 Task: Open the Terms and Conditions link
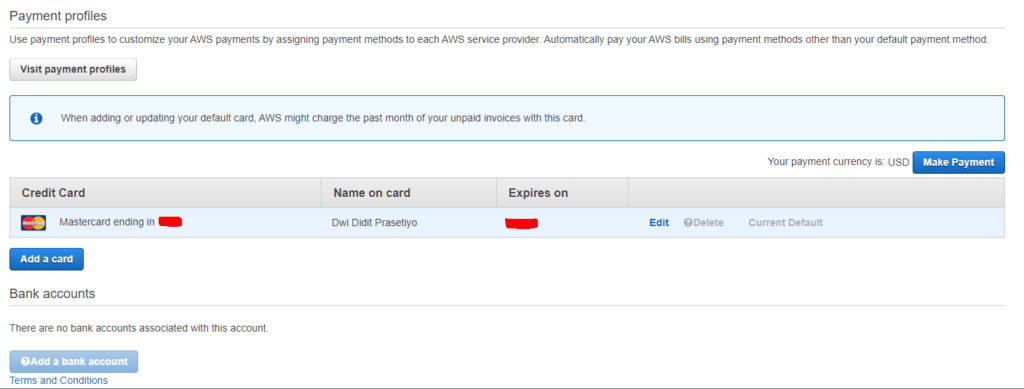pos(59,381)
